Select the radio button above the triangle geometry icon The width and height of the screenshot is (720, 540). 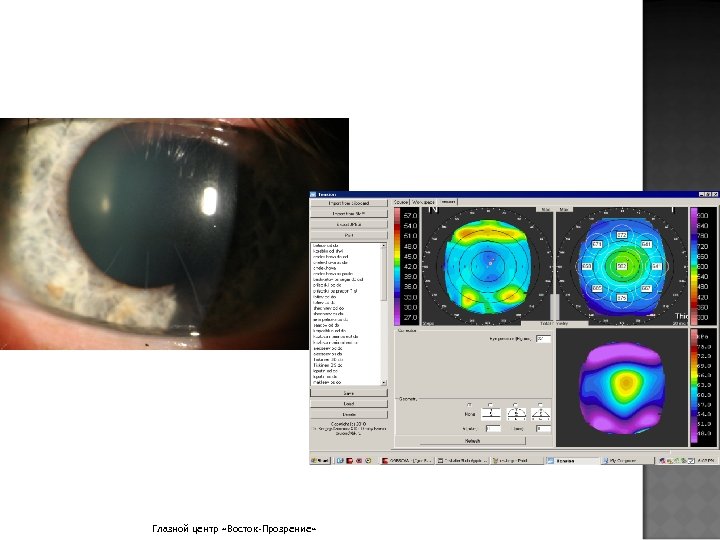click(x=540, y=405)
